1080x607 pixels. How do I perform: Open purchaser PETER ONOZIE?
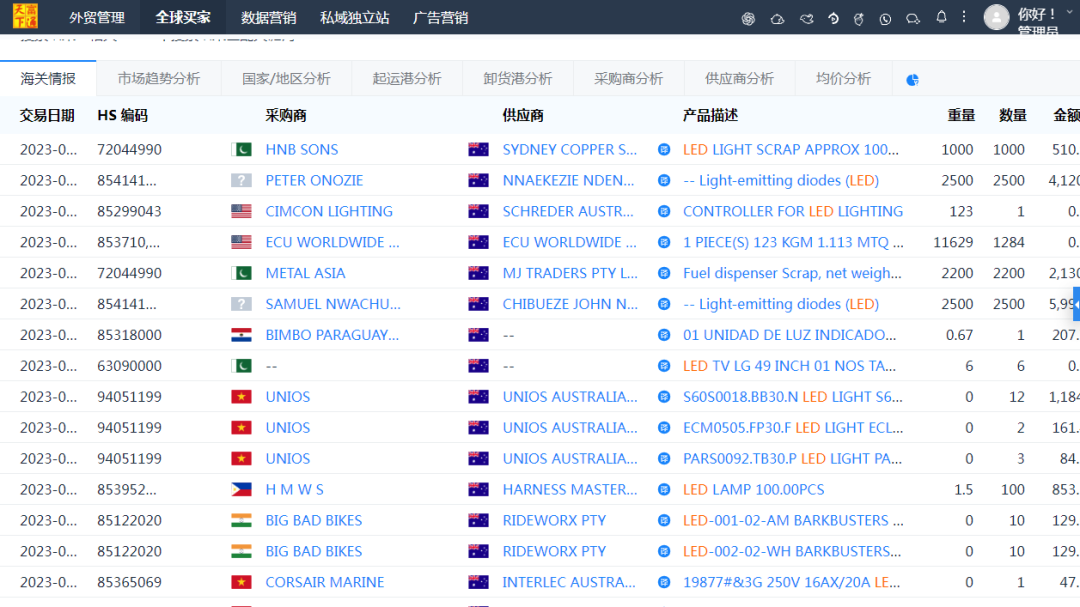tap(314, 181)
